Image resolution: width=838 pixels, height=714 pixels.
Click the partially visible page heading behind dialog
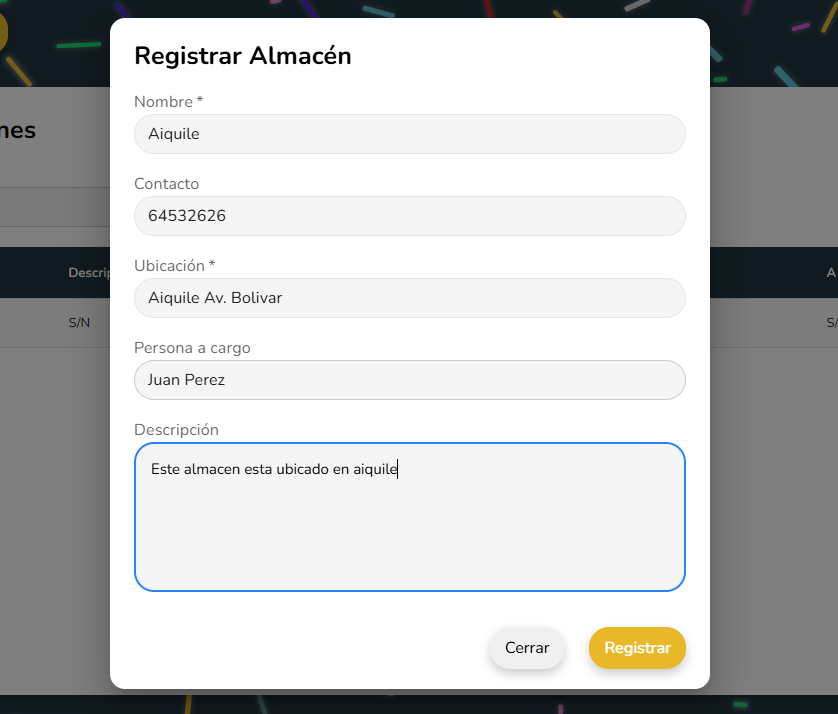tap(18, 130)
